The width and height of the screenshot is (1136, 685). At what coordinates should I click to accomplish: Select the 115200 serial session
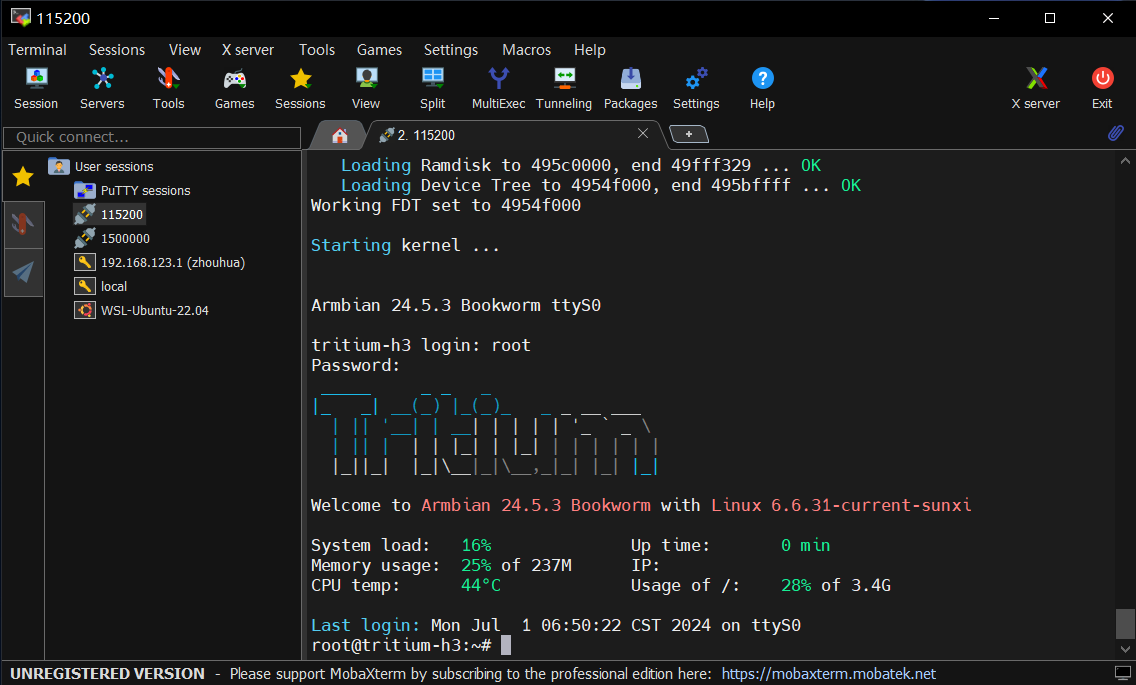109,215
